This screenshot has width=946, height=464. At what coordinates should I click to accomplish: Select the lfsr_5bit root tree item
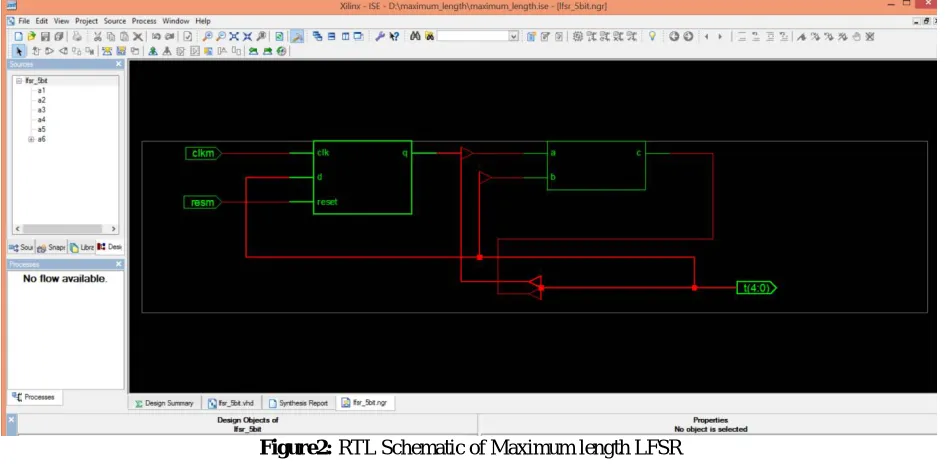[37, 80]
